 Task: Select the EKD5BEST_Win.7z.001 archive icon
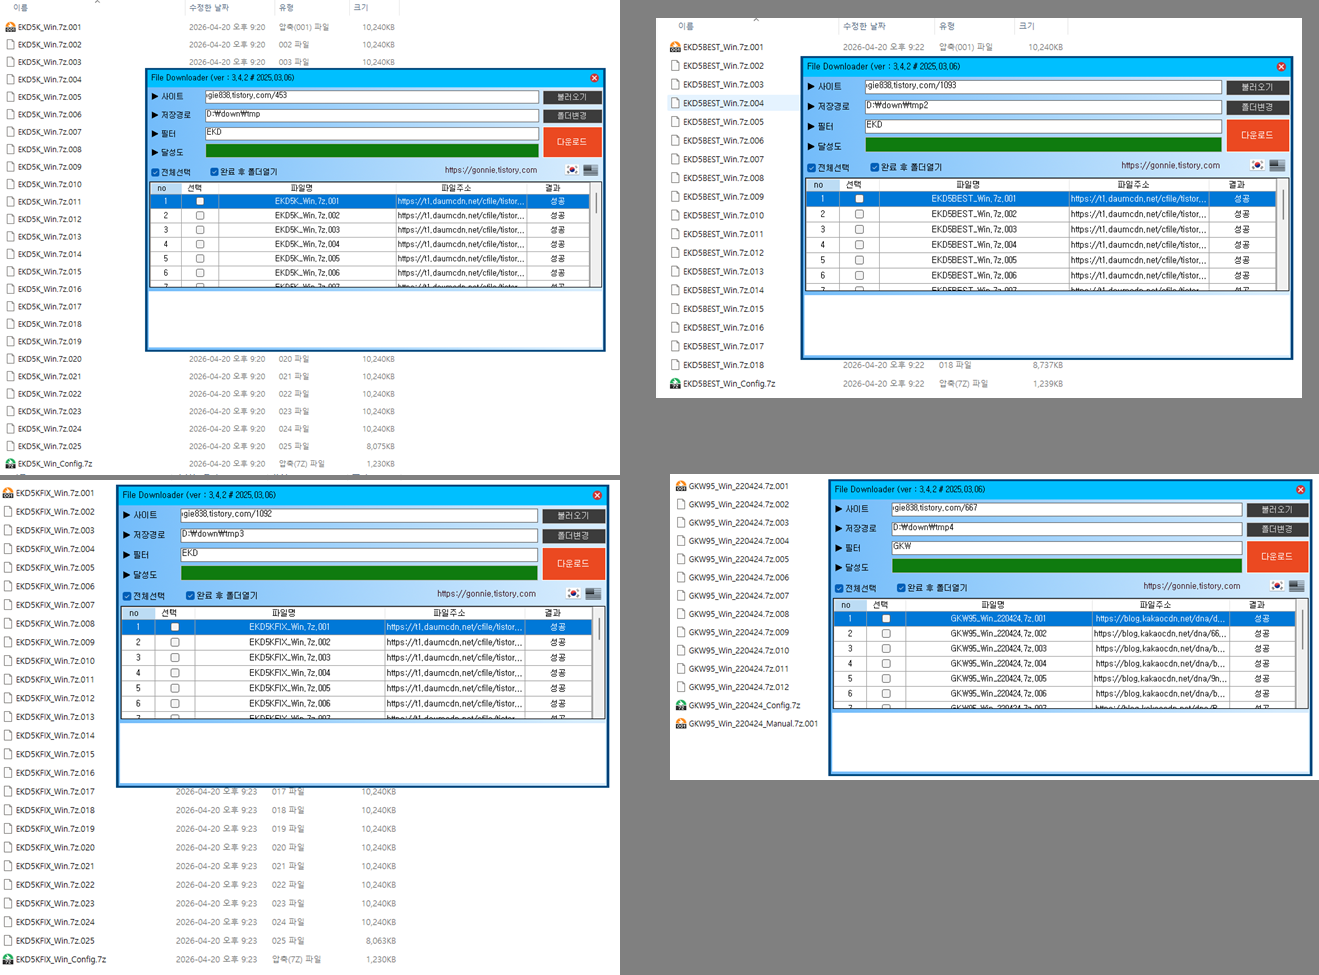point(675,47)
